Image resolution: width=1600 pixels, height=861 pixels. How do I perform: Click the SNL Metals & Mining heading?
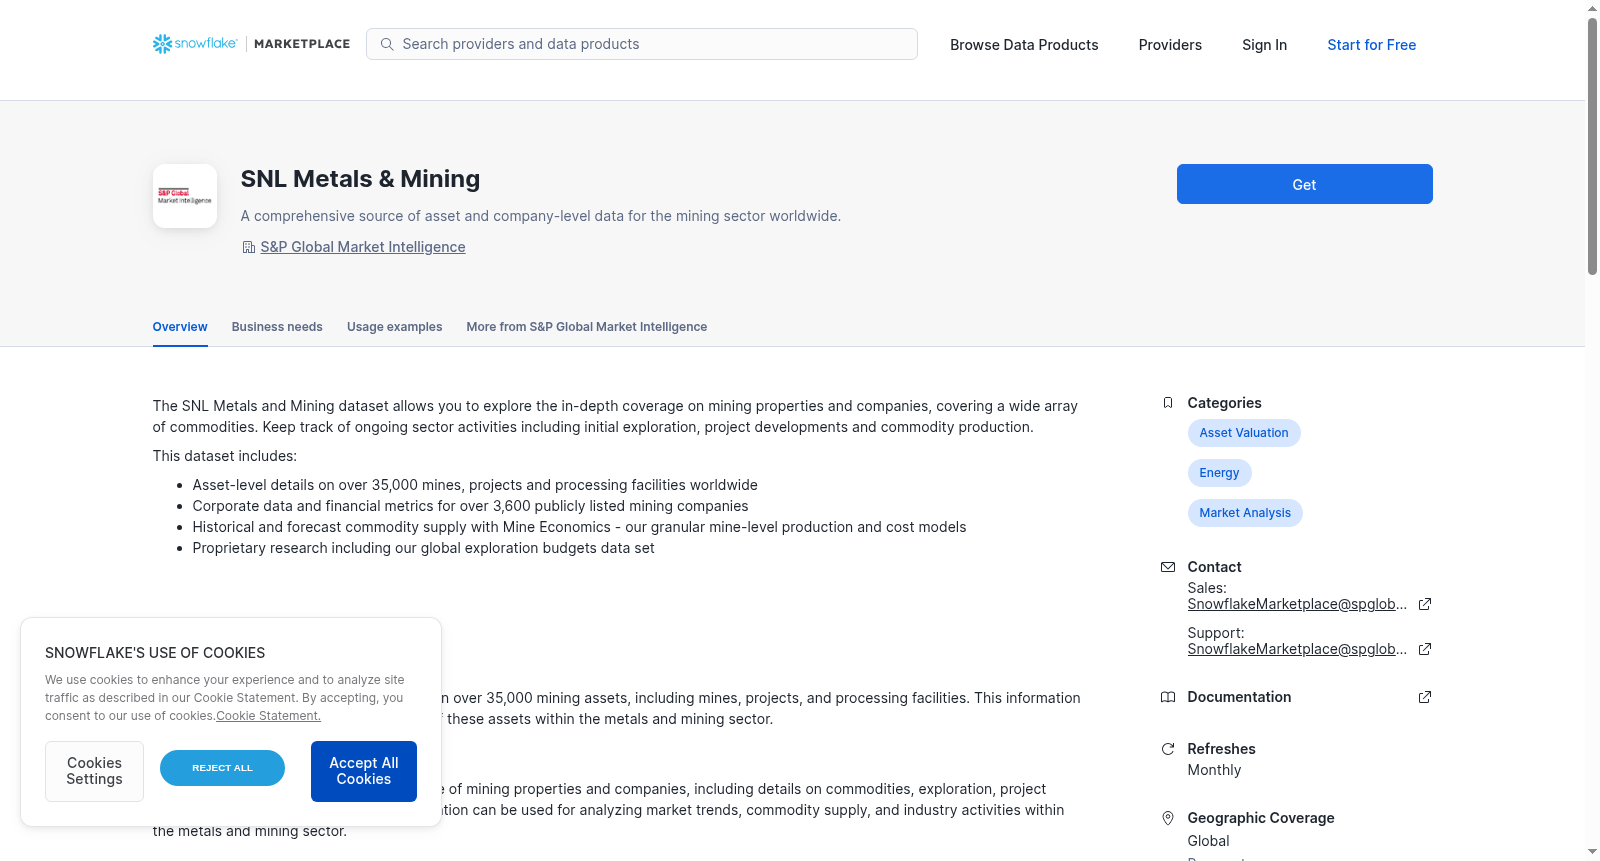(x=360, y=179)
